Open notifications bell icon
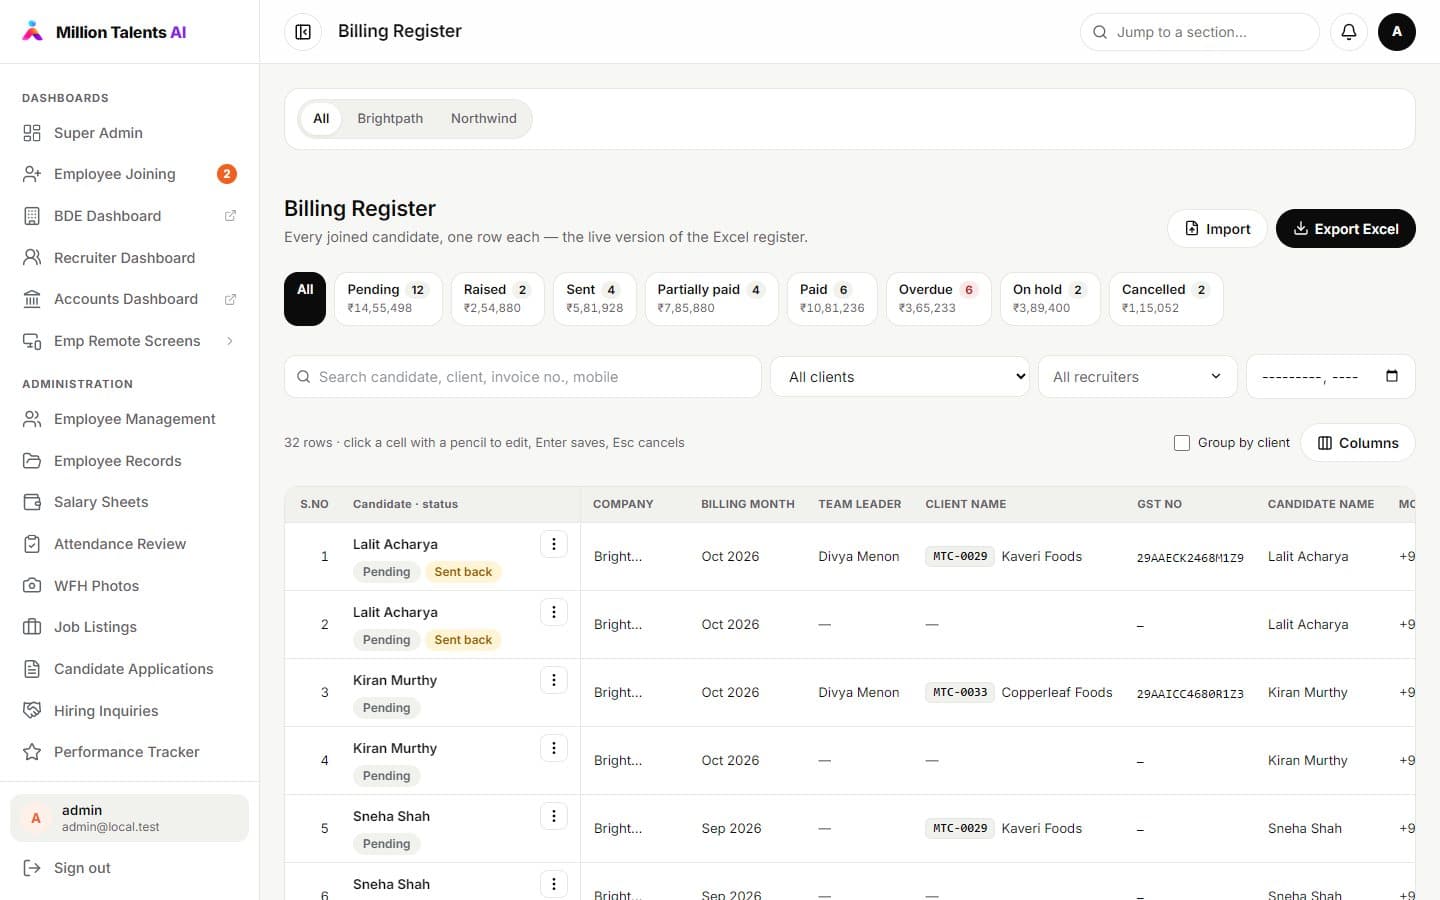Screen dimensions: 1440x900 1349,32
